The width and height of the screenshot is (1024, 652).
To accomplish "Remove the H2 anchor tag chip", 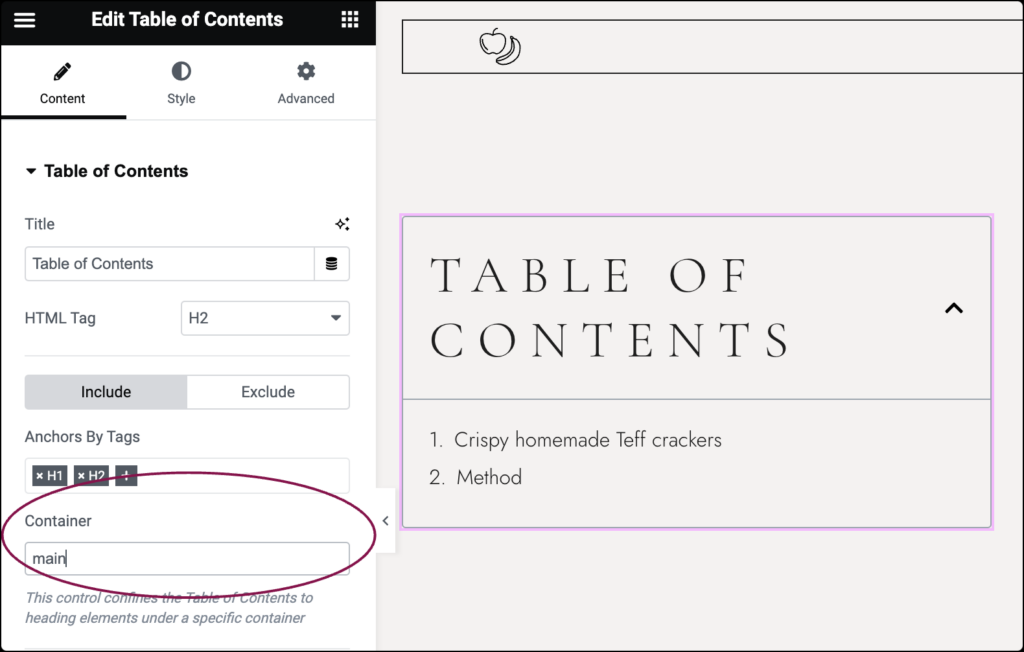I will 83,475.
